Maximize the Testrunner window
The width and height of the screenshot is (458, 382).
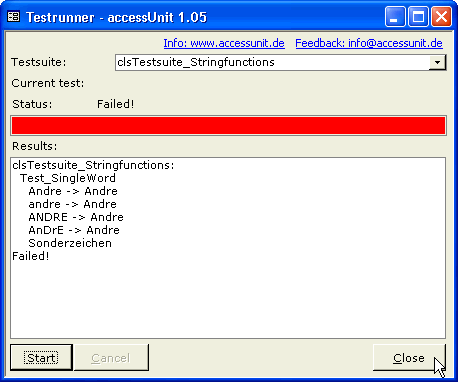pyautogui.click(x=418, y=17)
